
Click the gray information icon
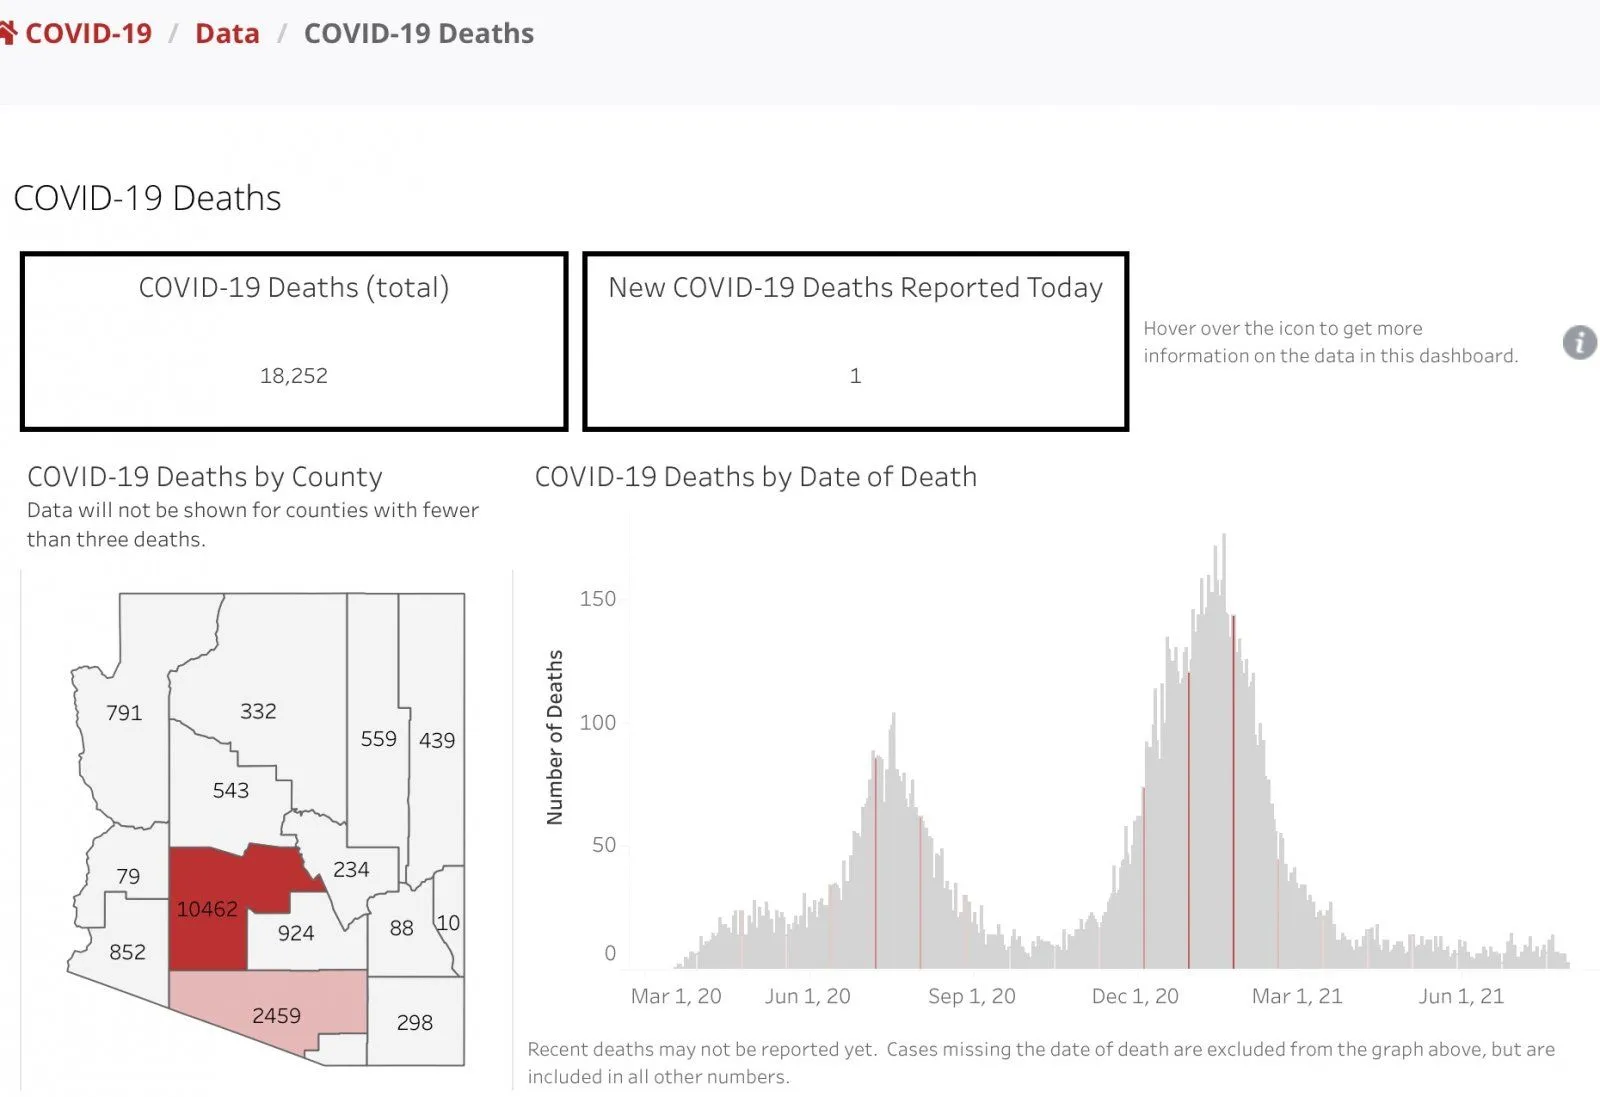1579,342
